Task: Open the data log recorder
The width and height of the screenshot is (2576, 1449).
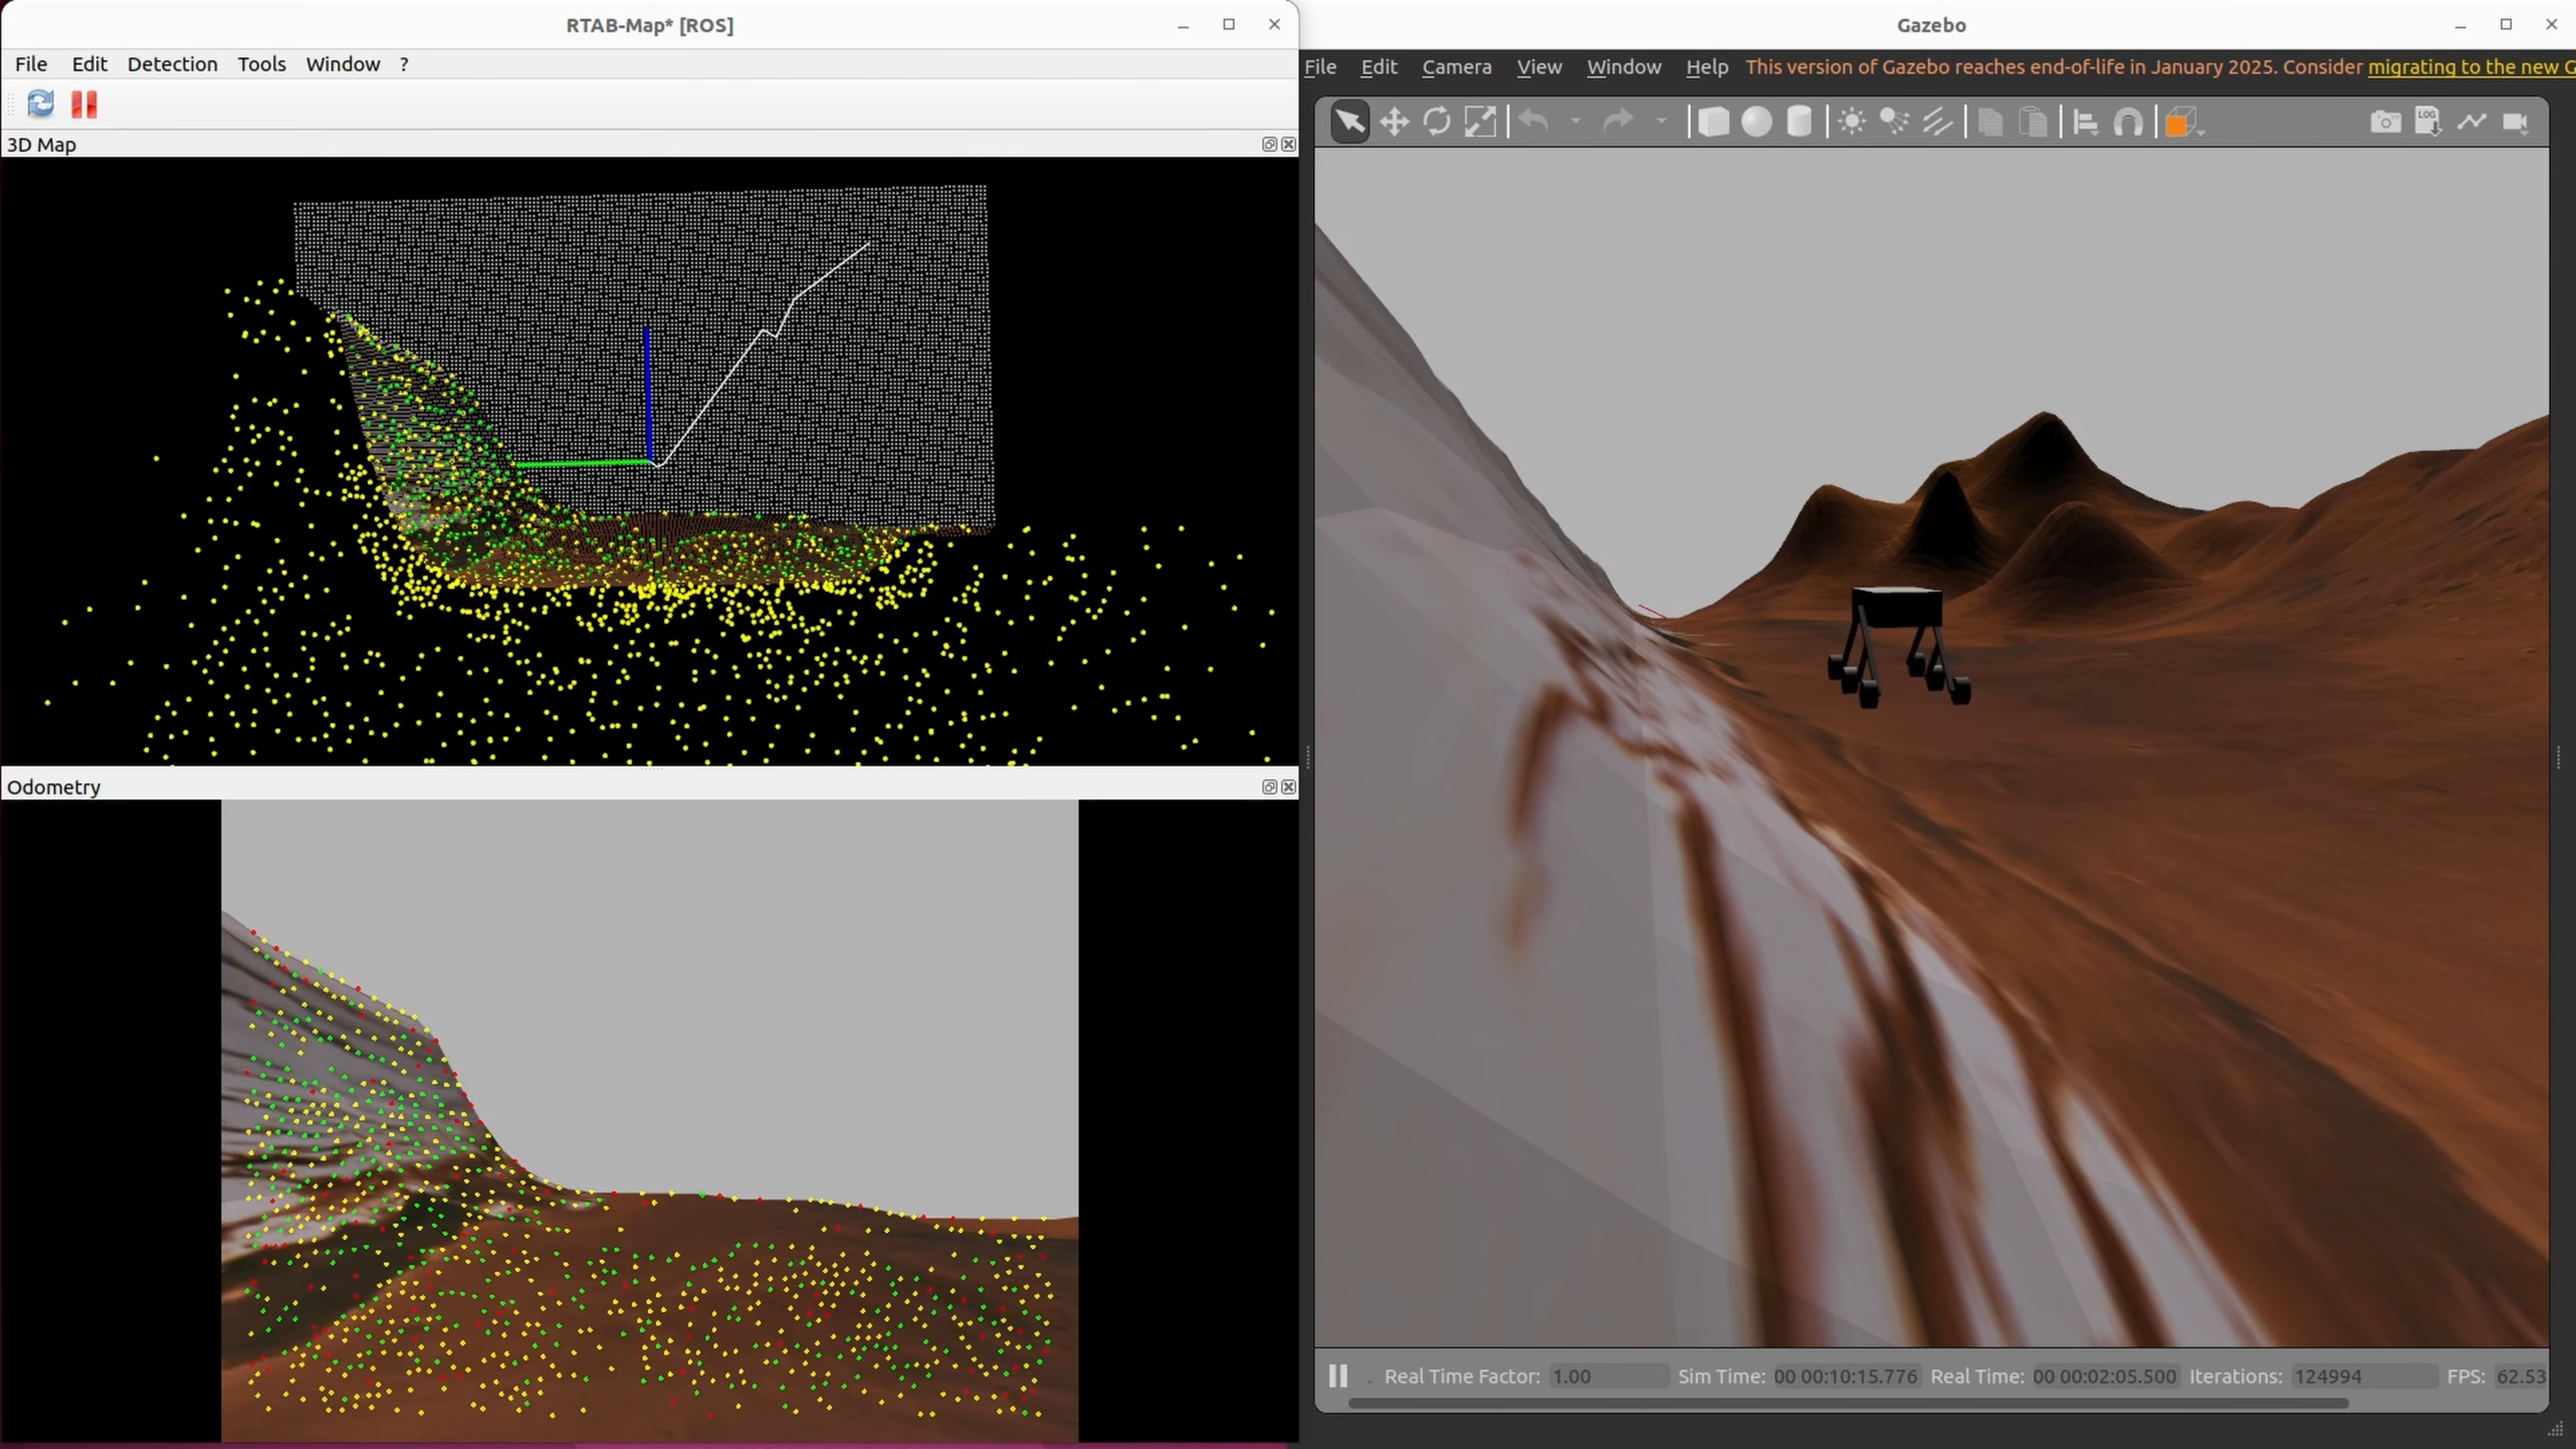Action: click(2428, 122)
